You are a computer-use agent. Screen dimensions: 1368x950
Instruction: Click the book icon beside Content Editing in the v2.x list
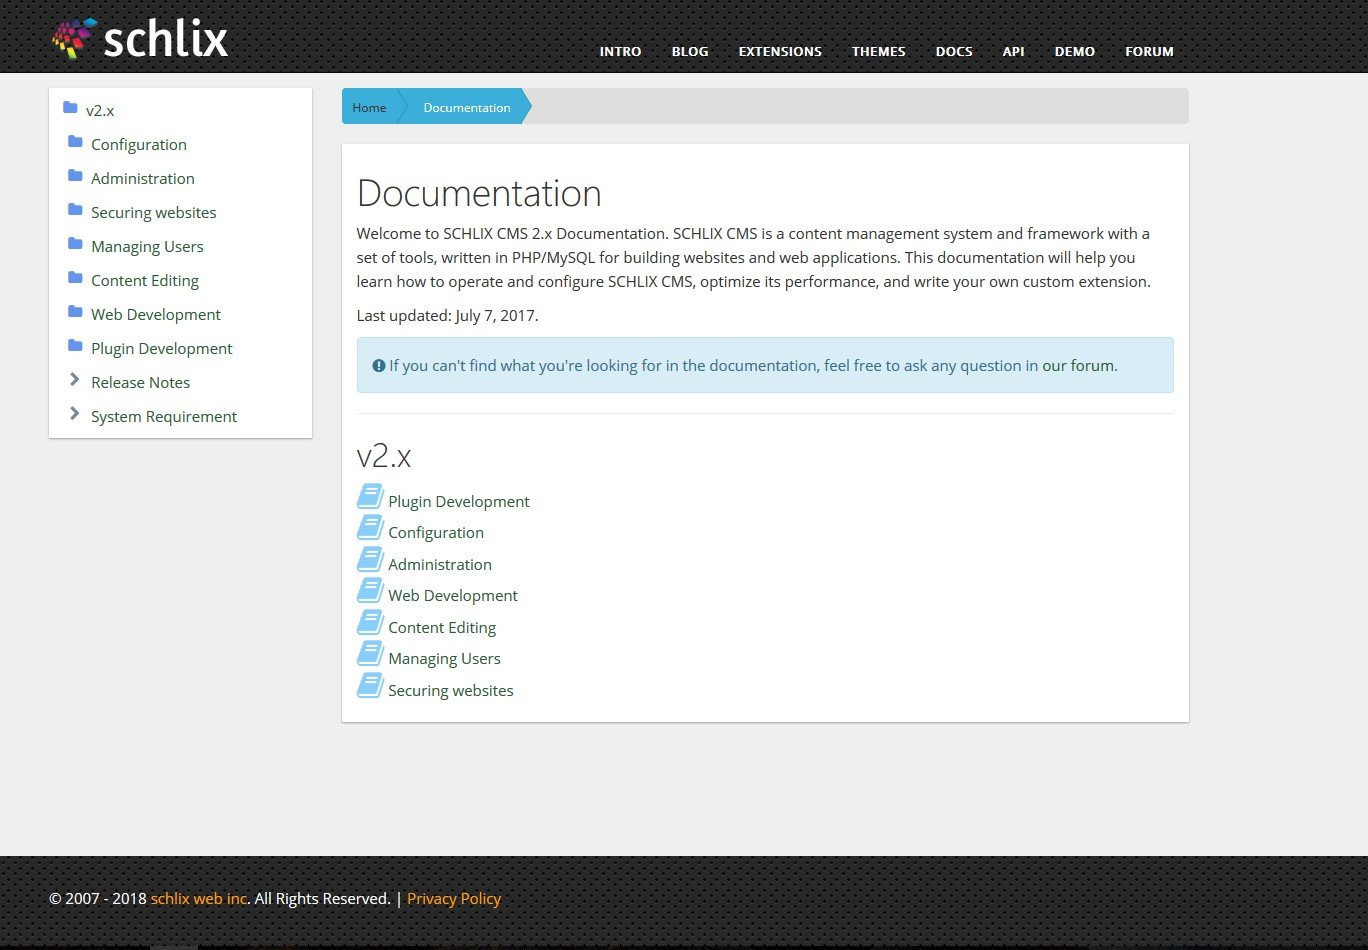click(370, 622)
